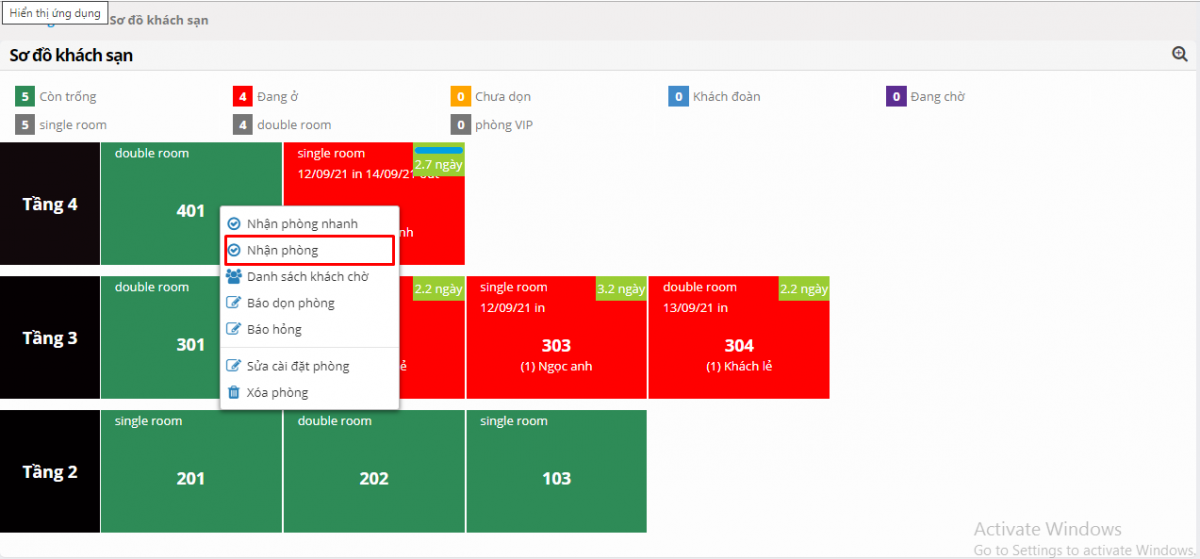Image resolution: width=1200 pixels, height=559 pixels.
Task: Filter rooms by phòng VIP type
Action: coord(506,125)
